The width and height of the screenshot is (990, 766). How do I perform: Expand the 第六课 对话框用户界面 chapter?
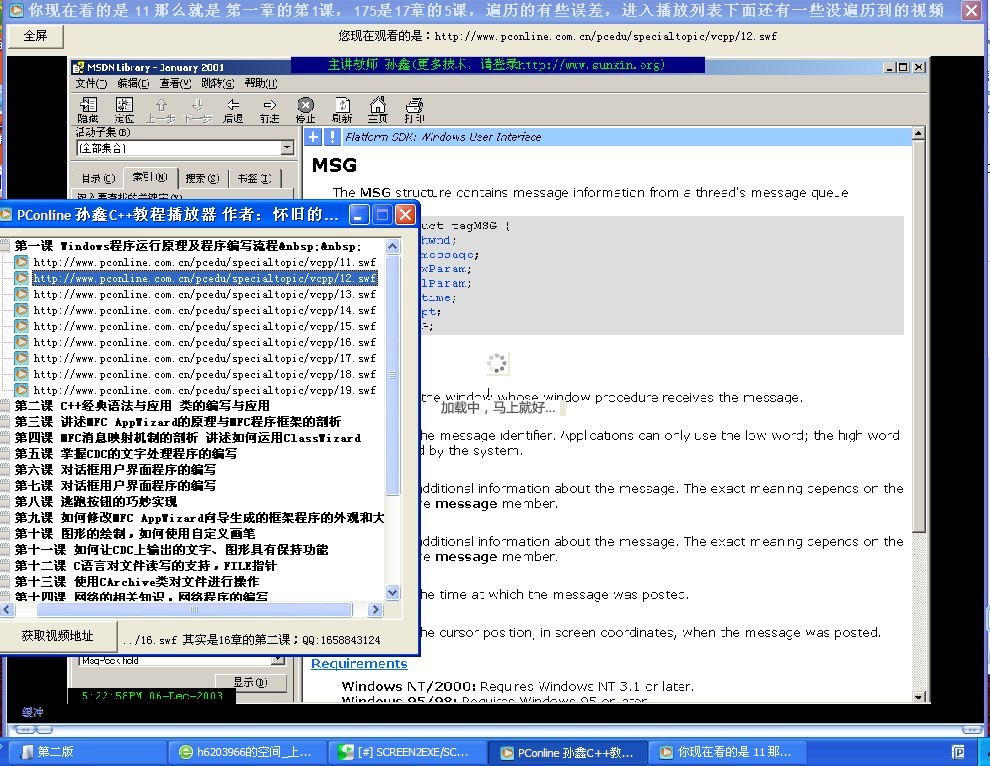pos(4,470)
